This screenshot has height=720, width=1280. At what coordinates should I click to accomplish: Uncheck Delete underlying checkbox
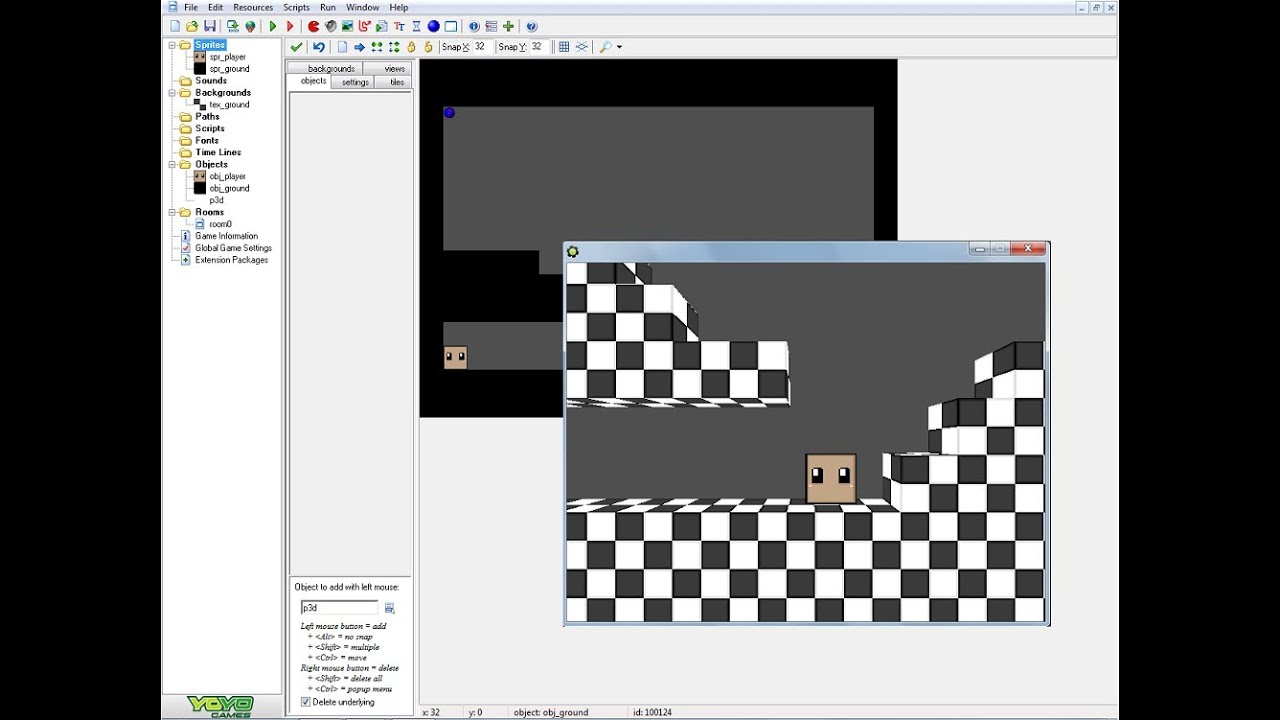pos(306,702)
